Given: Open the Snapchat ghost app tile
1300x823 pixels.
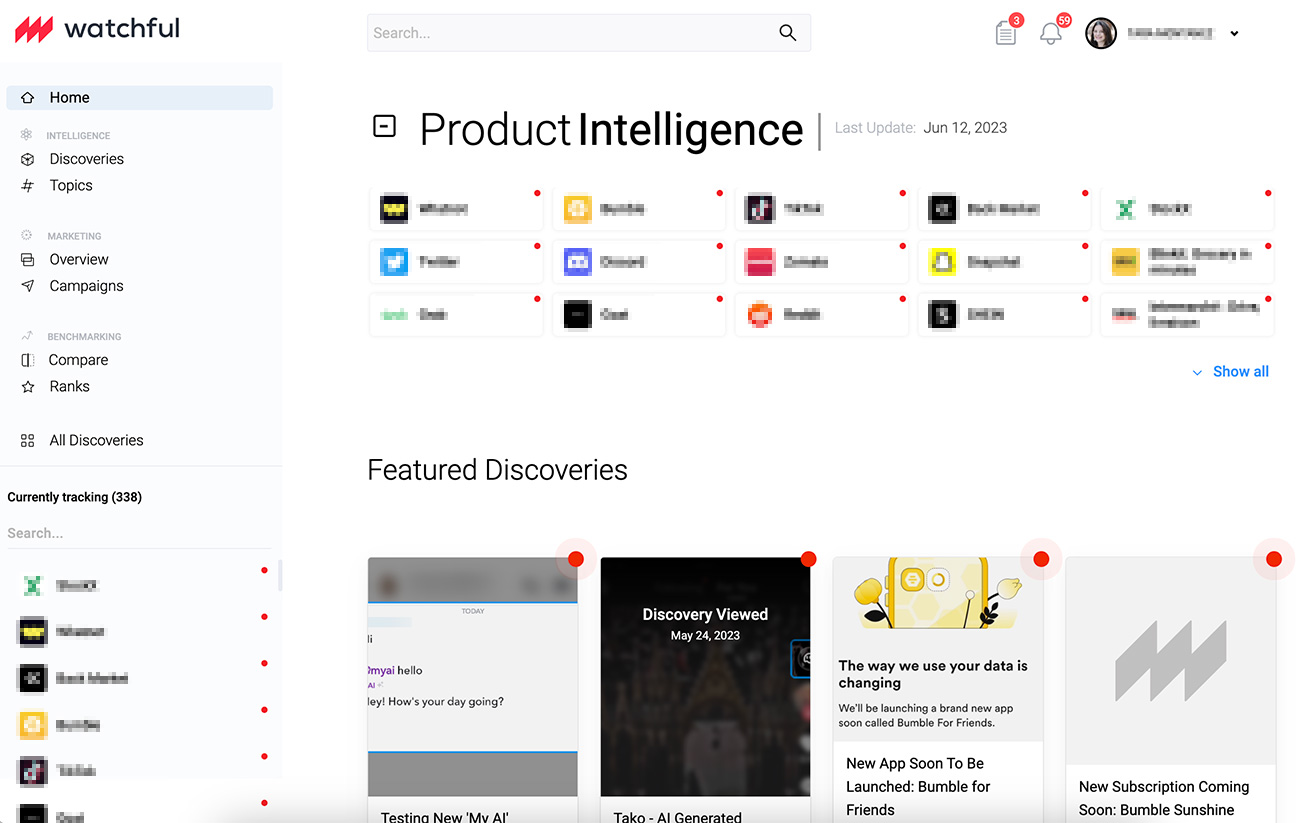Looking at the screenshot, I should click(1004, 262).
